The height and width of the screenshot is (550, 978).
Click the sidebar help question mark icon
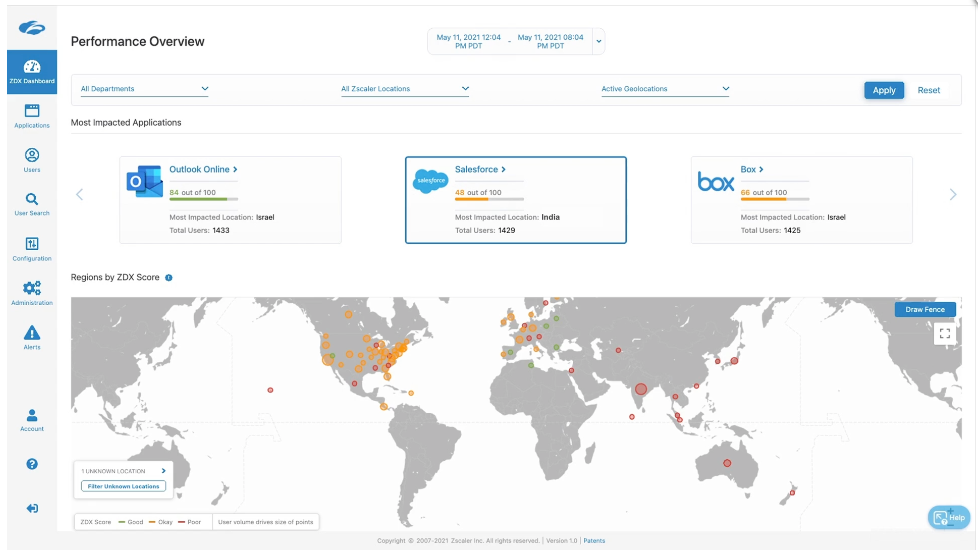32,464
